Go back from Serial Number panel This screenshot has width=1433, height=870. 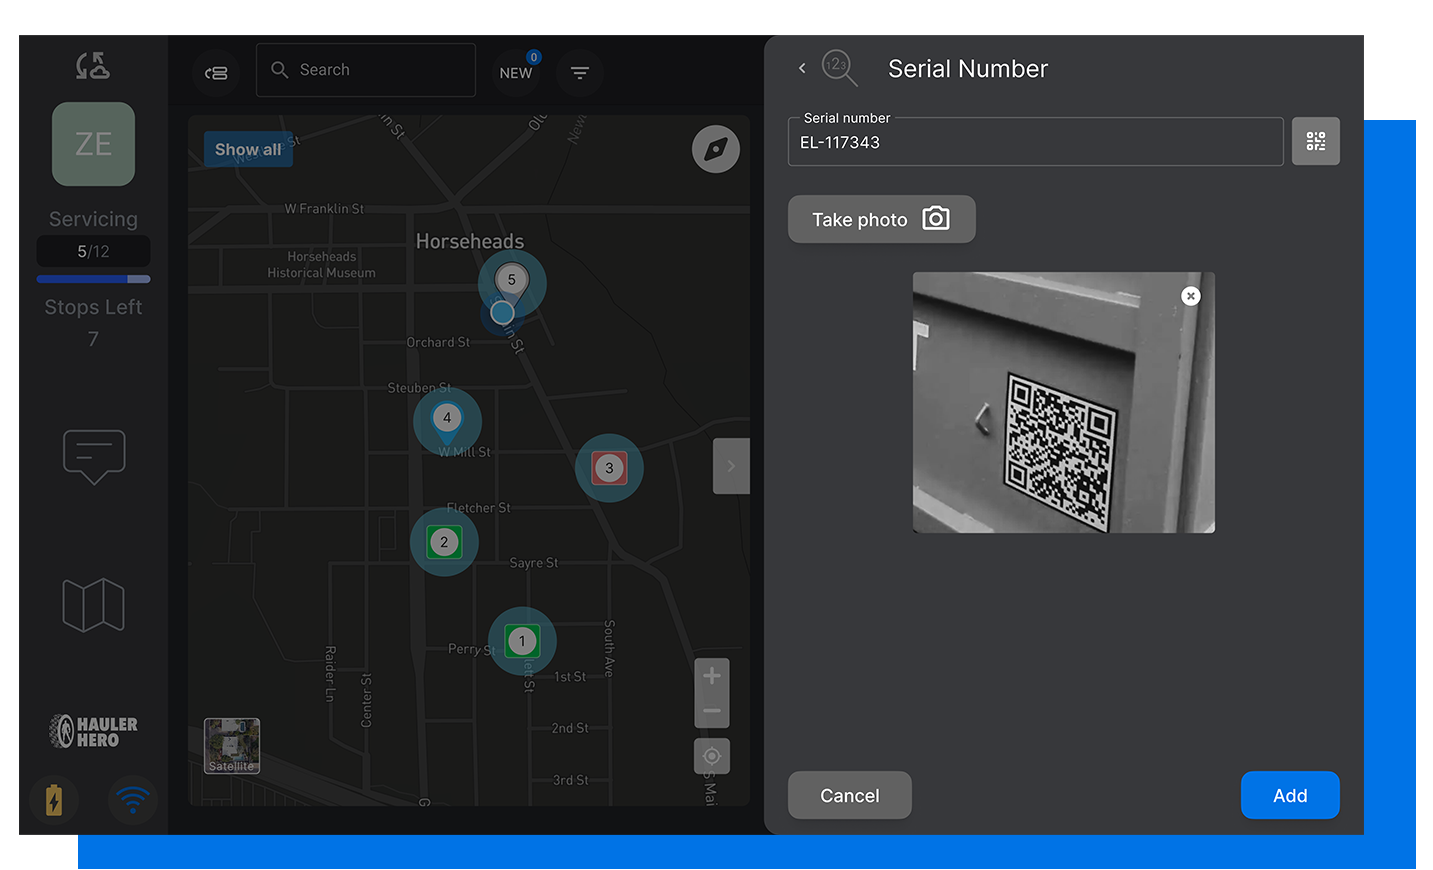802,68
